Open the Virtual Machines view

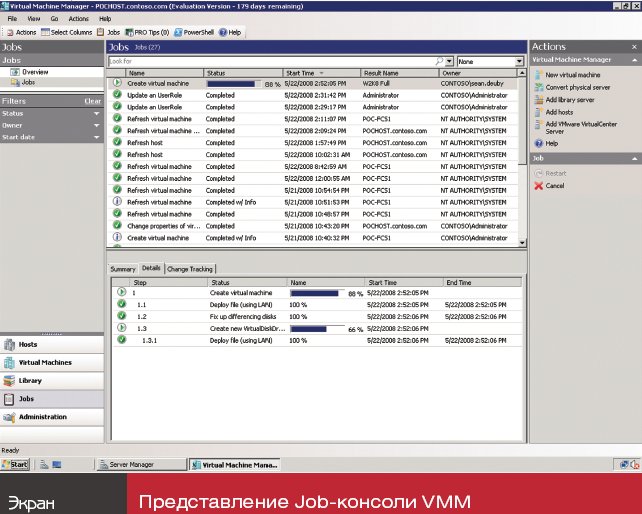click(44, 362)
